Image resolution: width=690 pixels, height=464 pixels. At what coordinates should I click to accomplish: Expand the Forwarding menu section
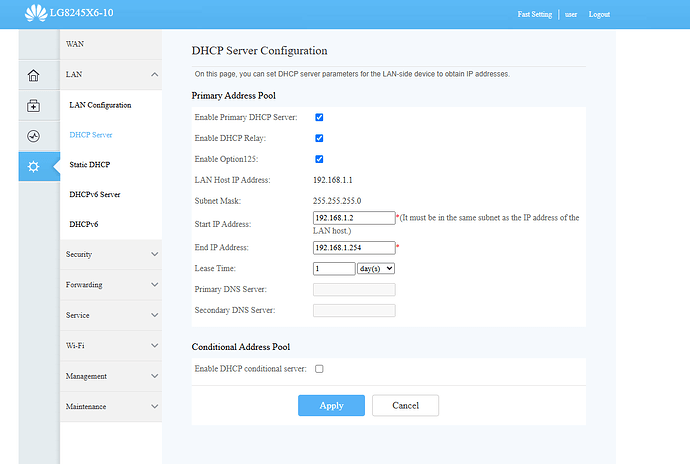[x=111, y=284]
